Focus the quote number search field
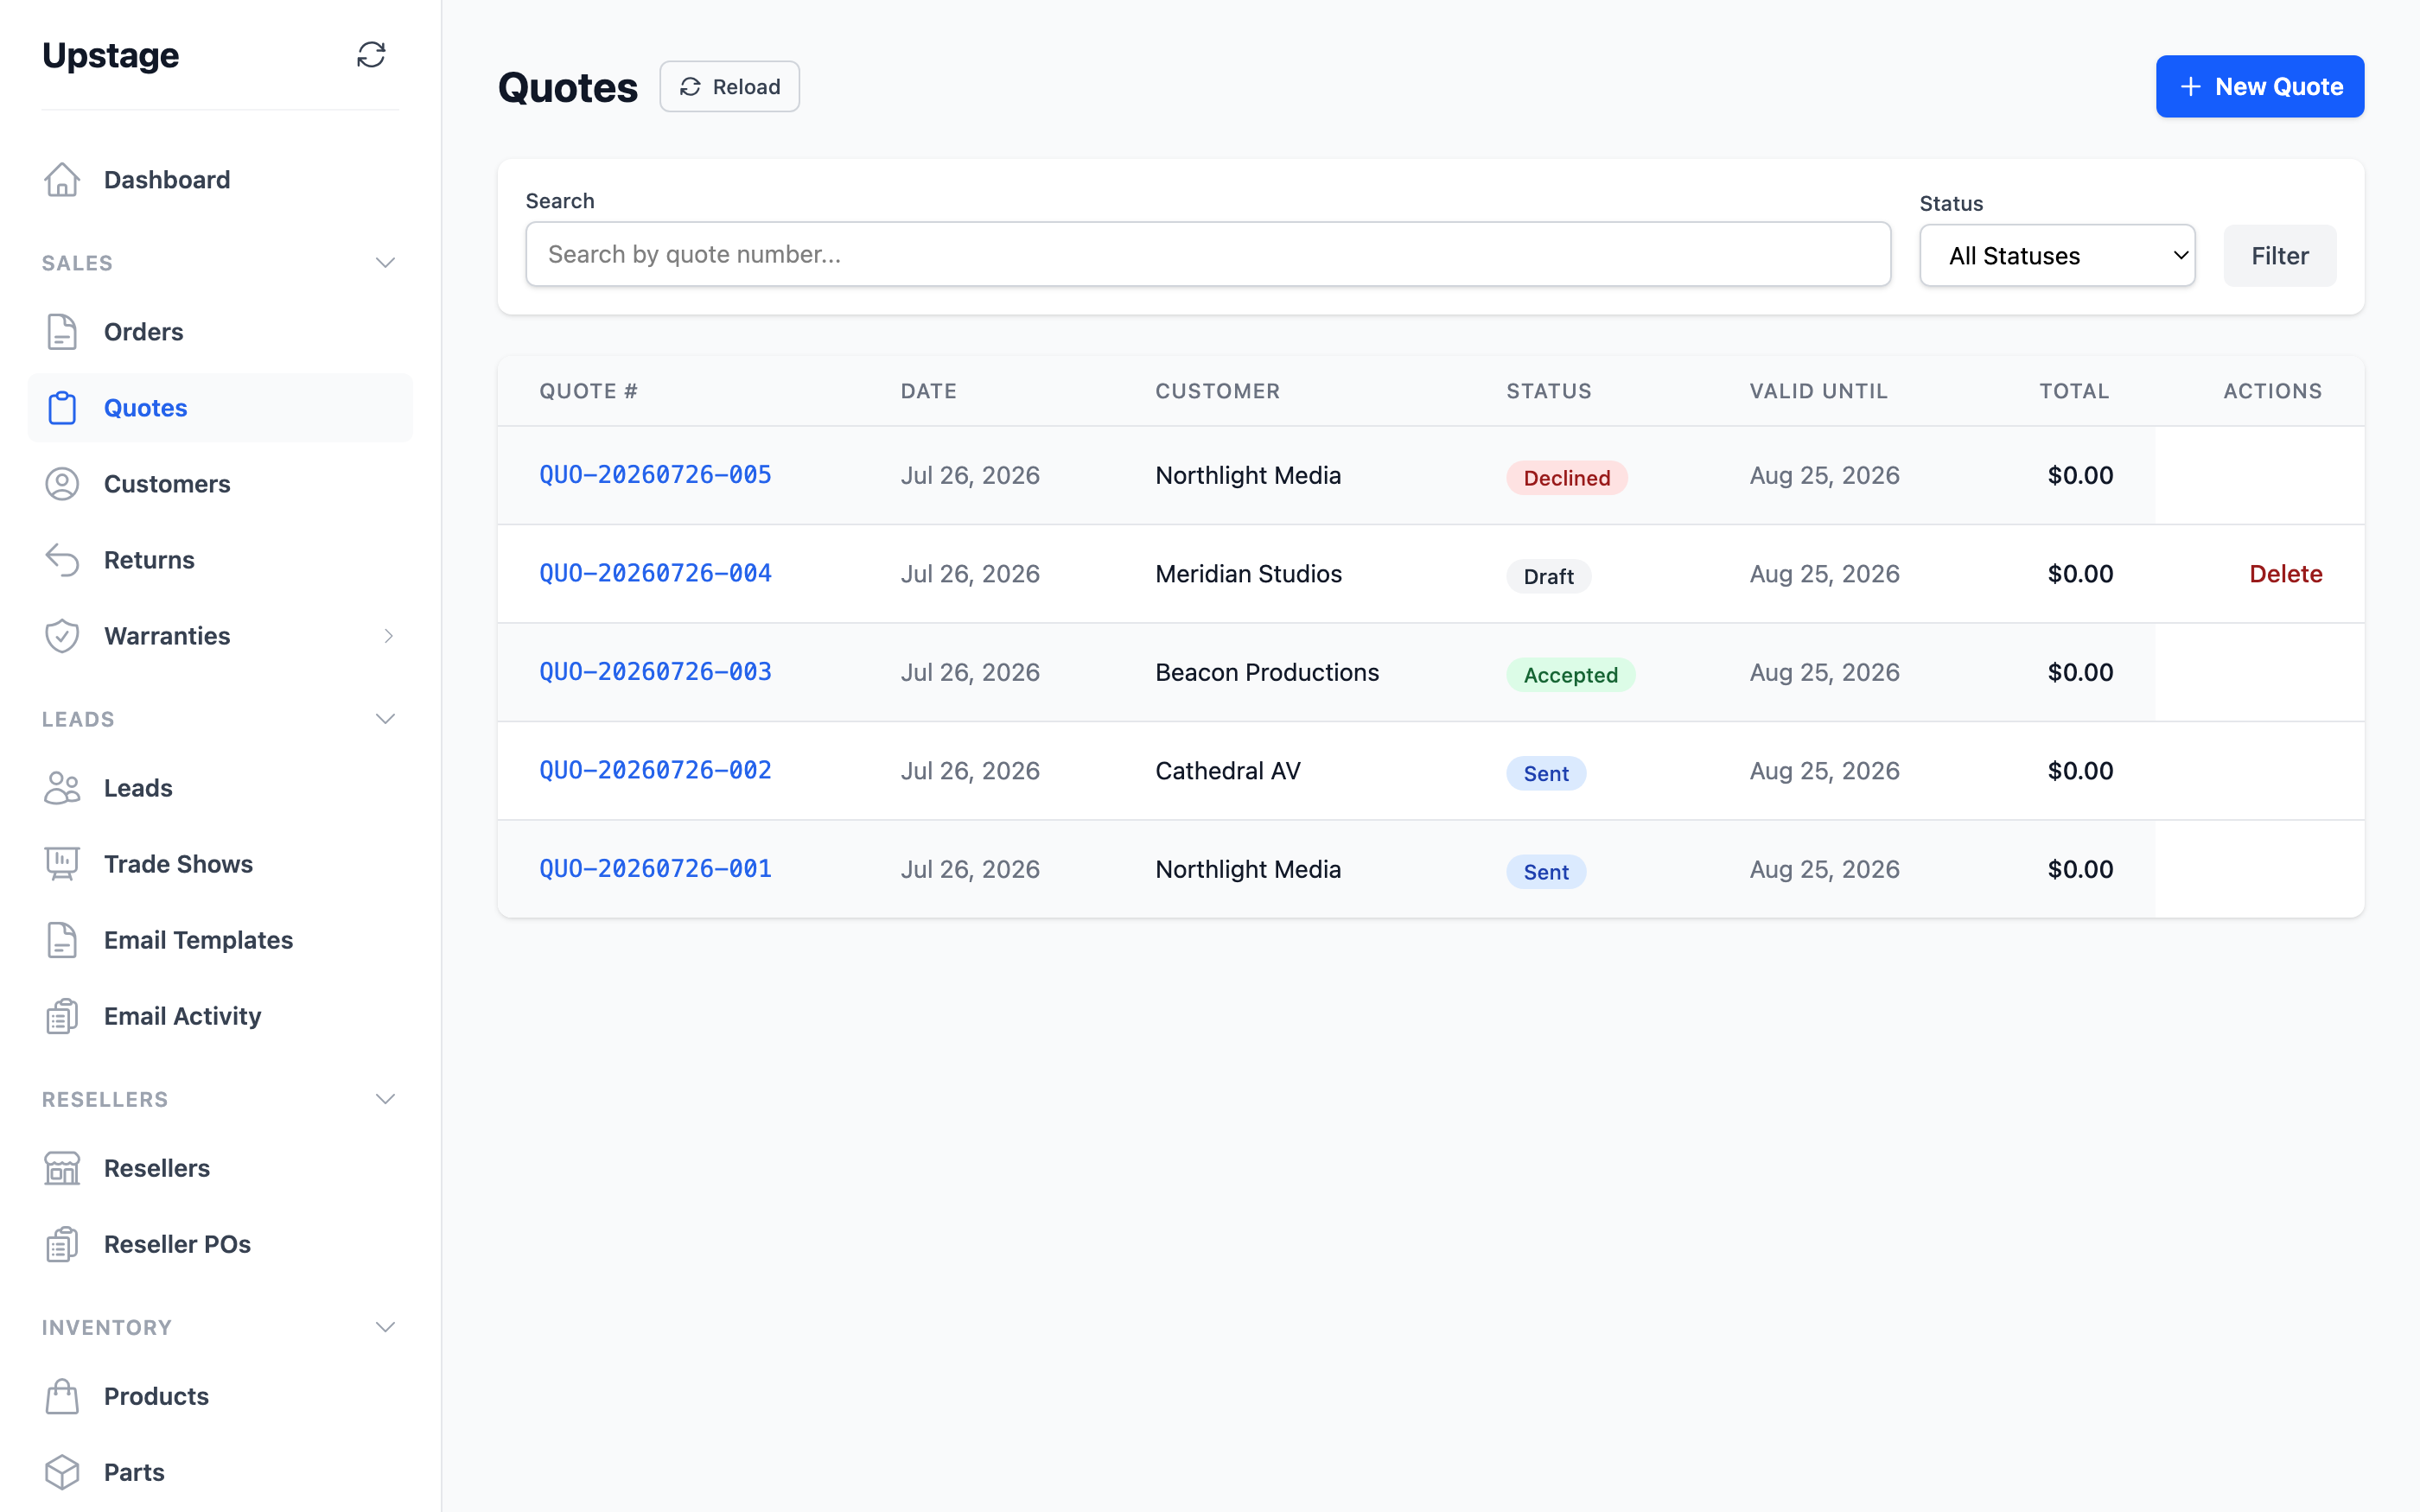Viewport: 2420px width, 1512px height. coord(1208,254)
